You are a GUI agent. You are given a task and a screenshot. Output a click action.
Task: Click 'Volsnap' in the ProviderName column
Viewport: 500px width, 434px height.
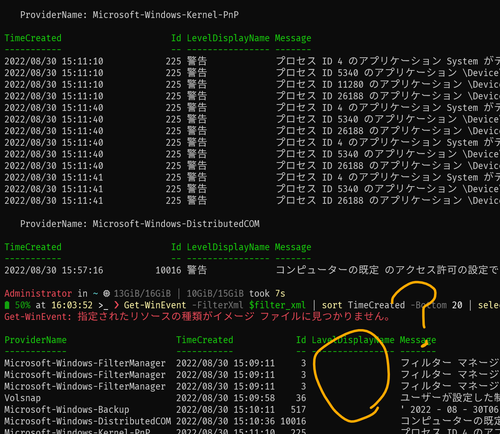22,398
